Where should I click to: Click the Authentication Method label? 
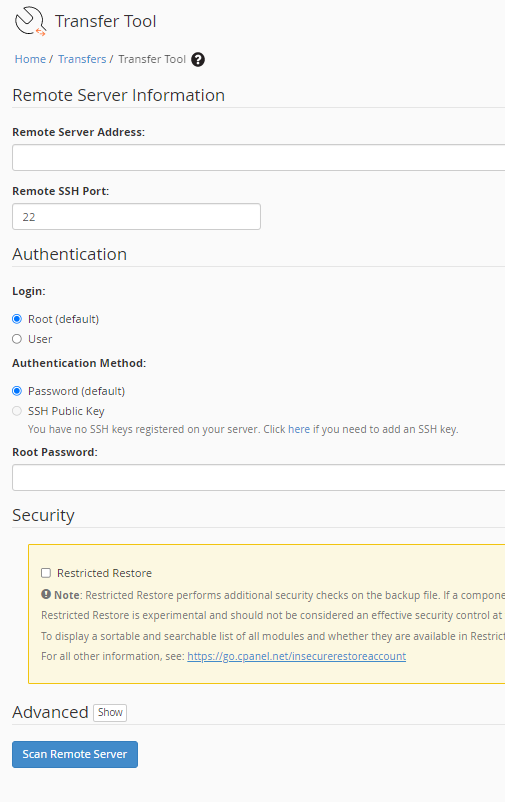pos(79,363)
